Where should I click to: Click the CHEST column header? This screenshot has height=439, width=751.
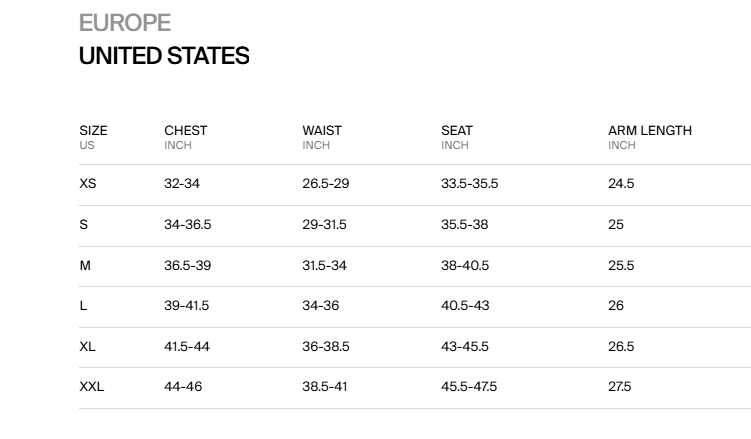(x=186, y=131)
